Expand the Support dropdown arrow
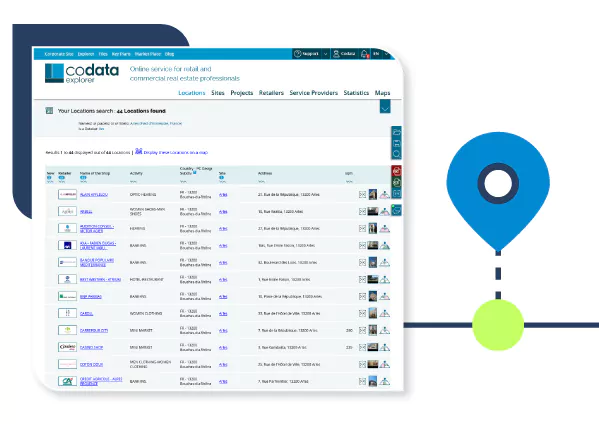Viewport: 599px width, 424px height. [x=325, y=54]
